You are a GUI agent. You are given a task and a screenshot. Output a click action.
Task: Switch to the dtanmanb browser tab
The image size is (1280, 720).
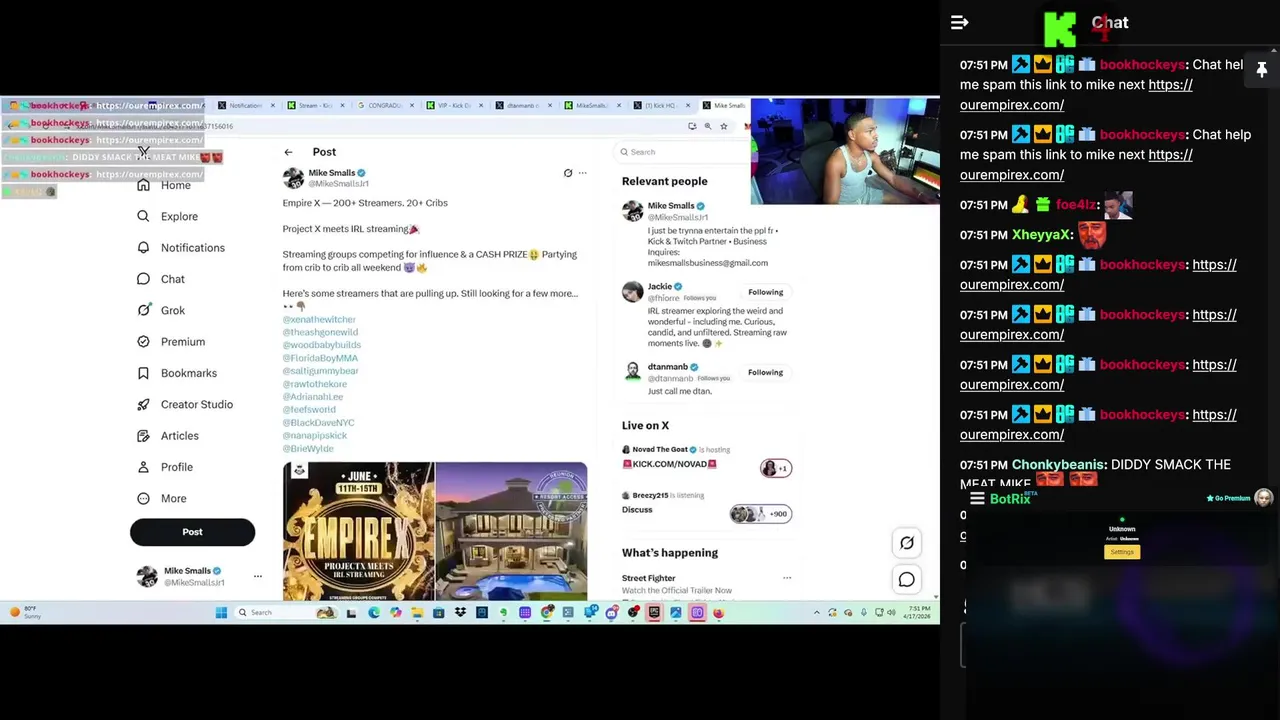[521, 105]
